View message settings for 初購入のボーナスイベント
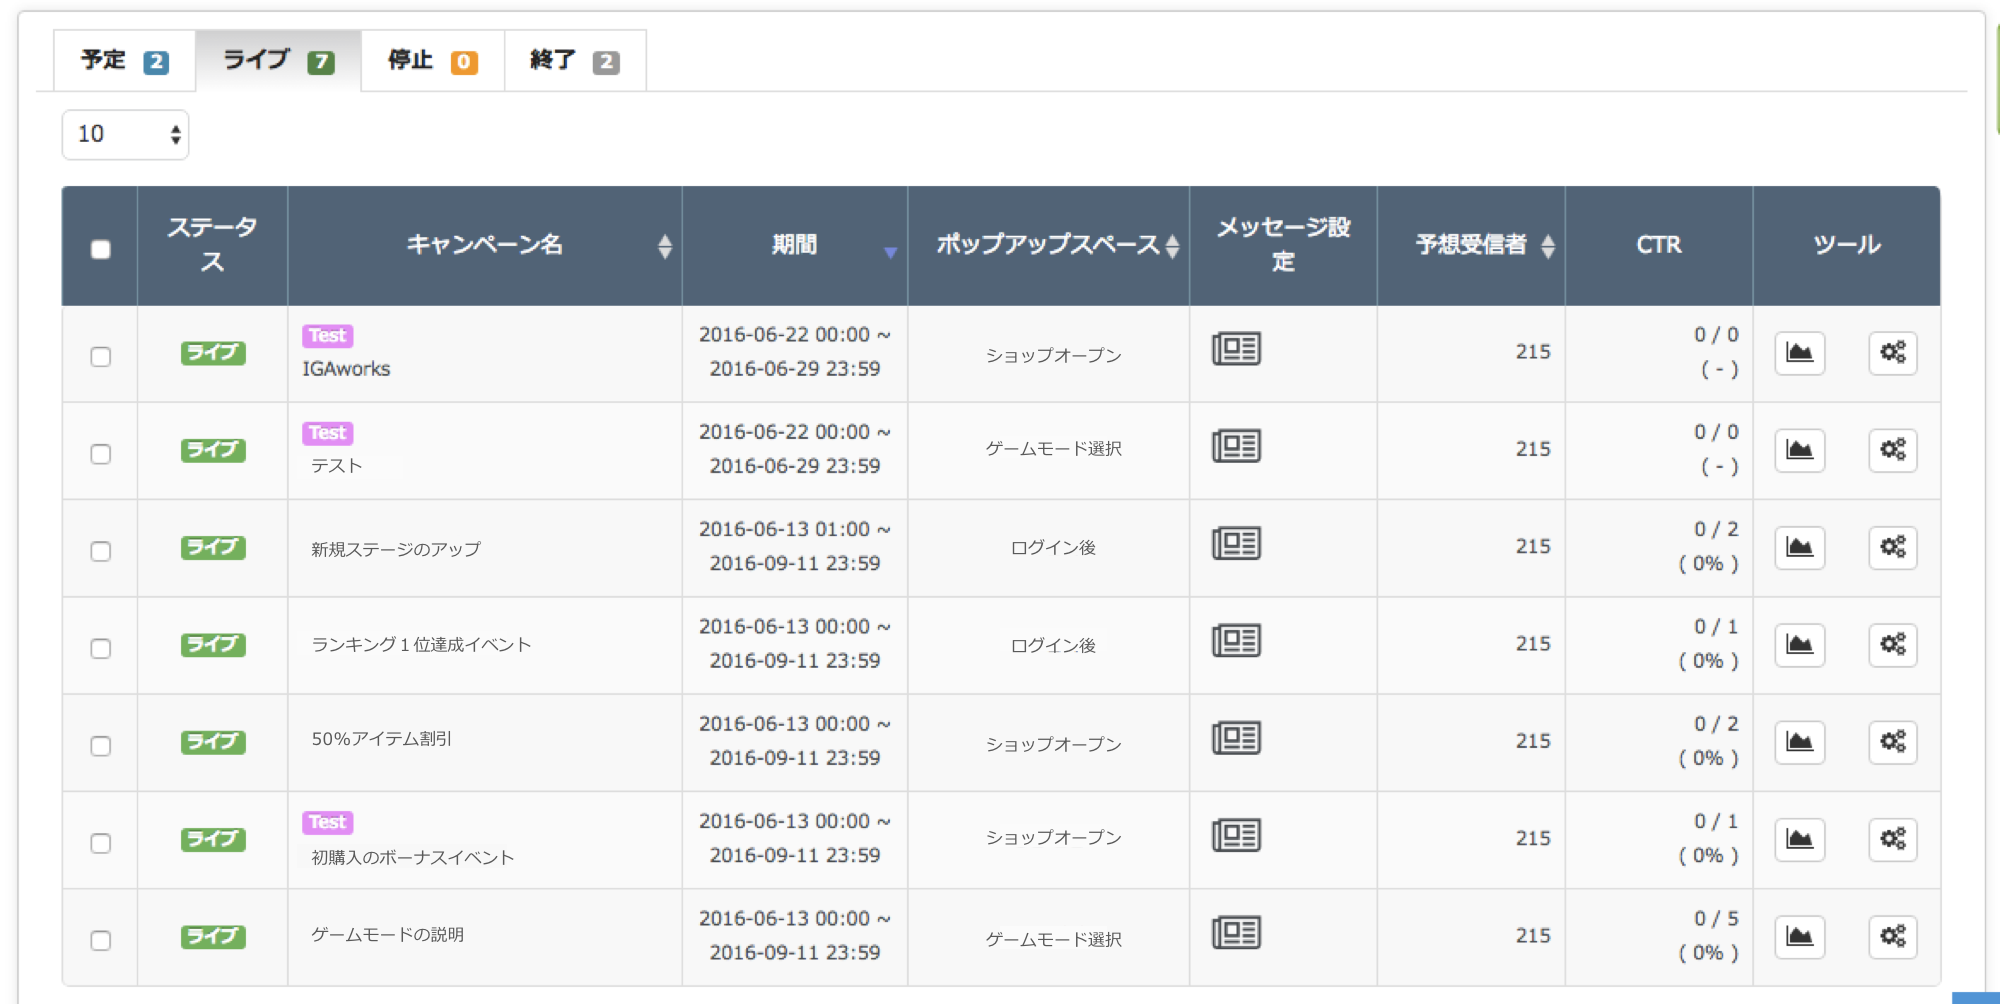Viewport: 2000px width, 1004px height. pyautogui.click(x=1236, y=836)
